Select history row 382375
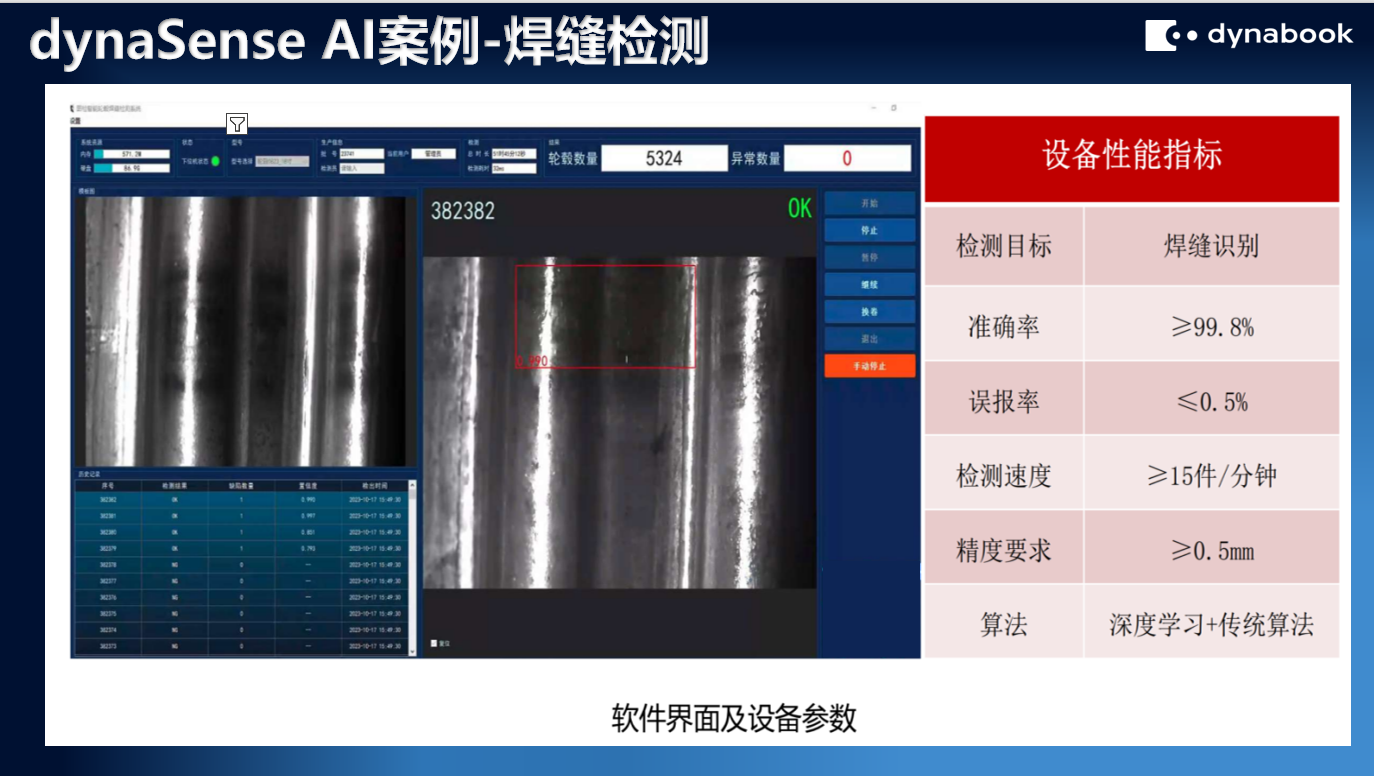1374x776 pixels. coord(241,614)
